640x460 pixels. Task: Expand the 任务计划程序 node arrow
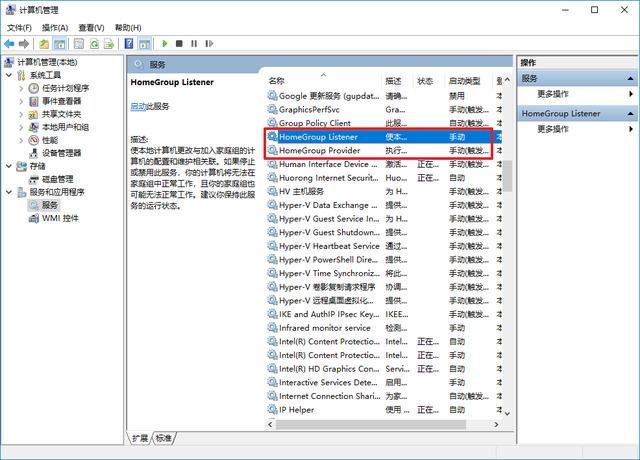tap(21, 88)
